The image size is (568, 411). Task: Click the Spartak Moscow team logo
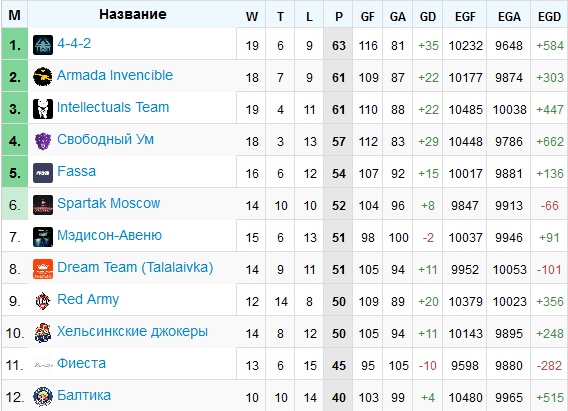point(43,205)
